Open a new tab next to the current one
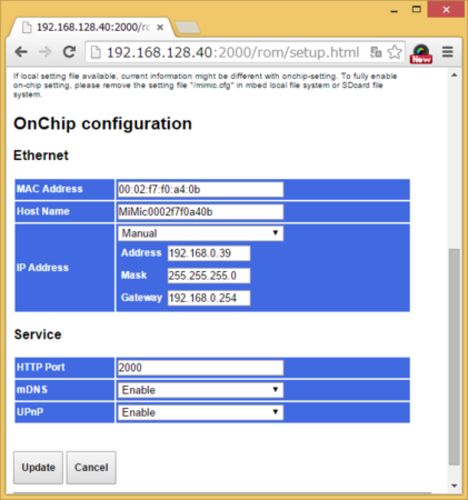This screenshot has width=468, height=500. (188, 27)
